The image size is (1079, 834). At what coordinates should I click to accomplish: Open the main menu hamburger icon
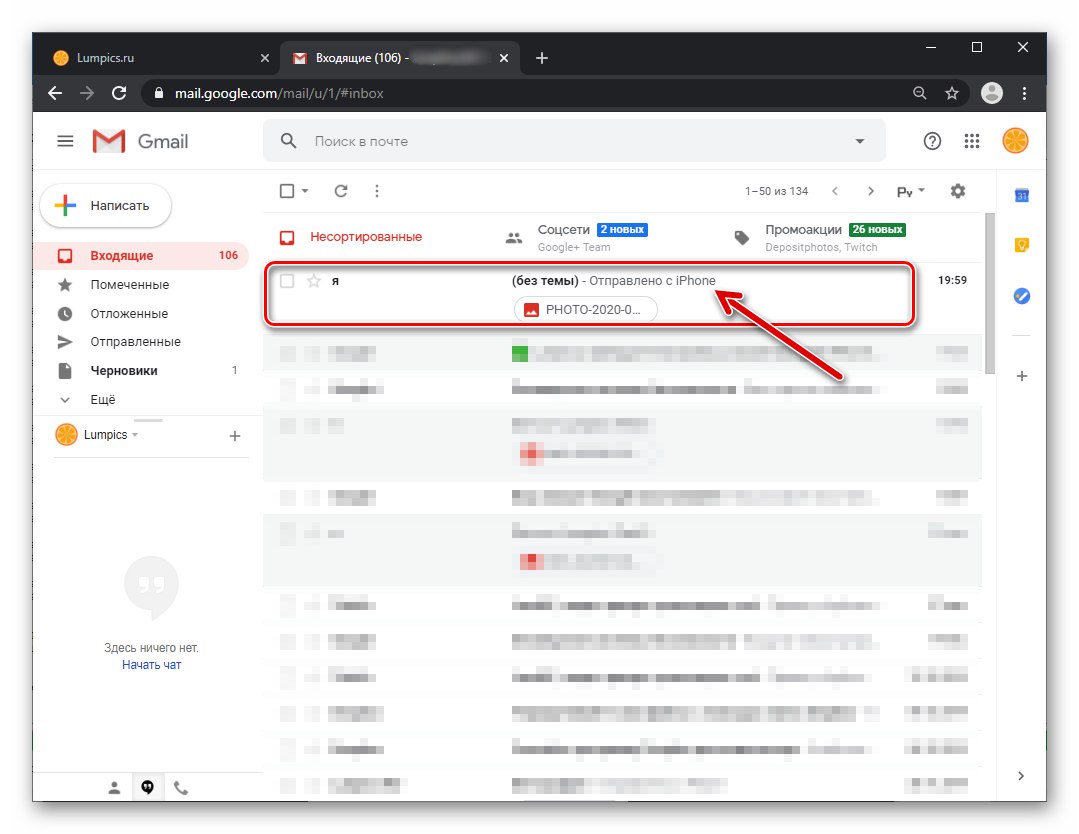65,141
